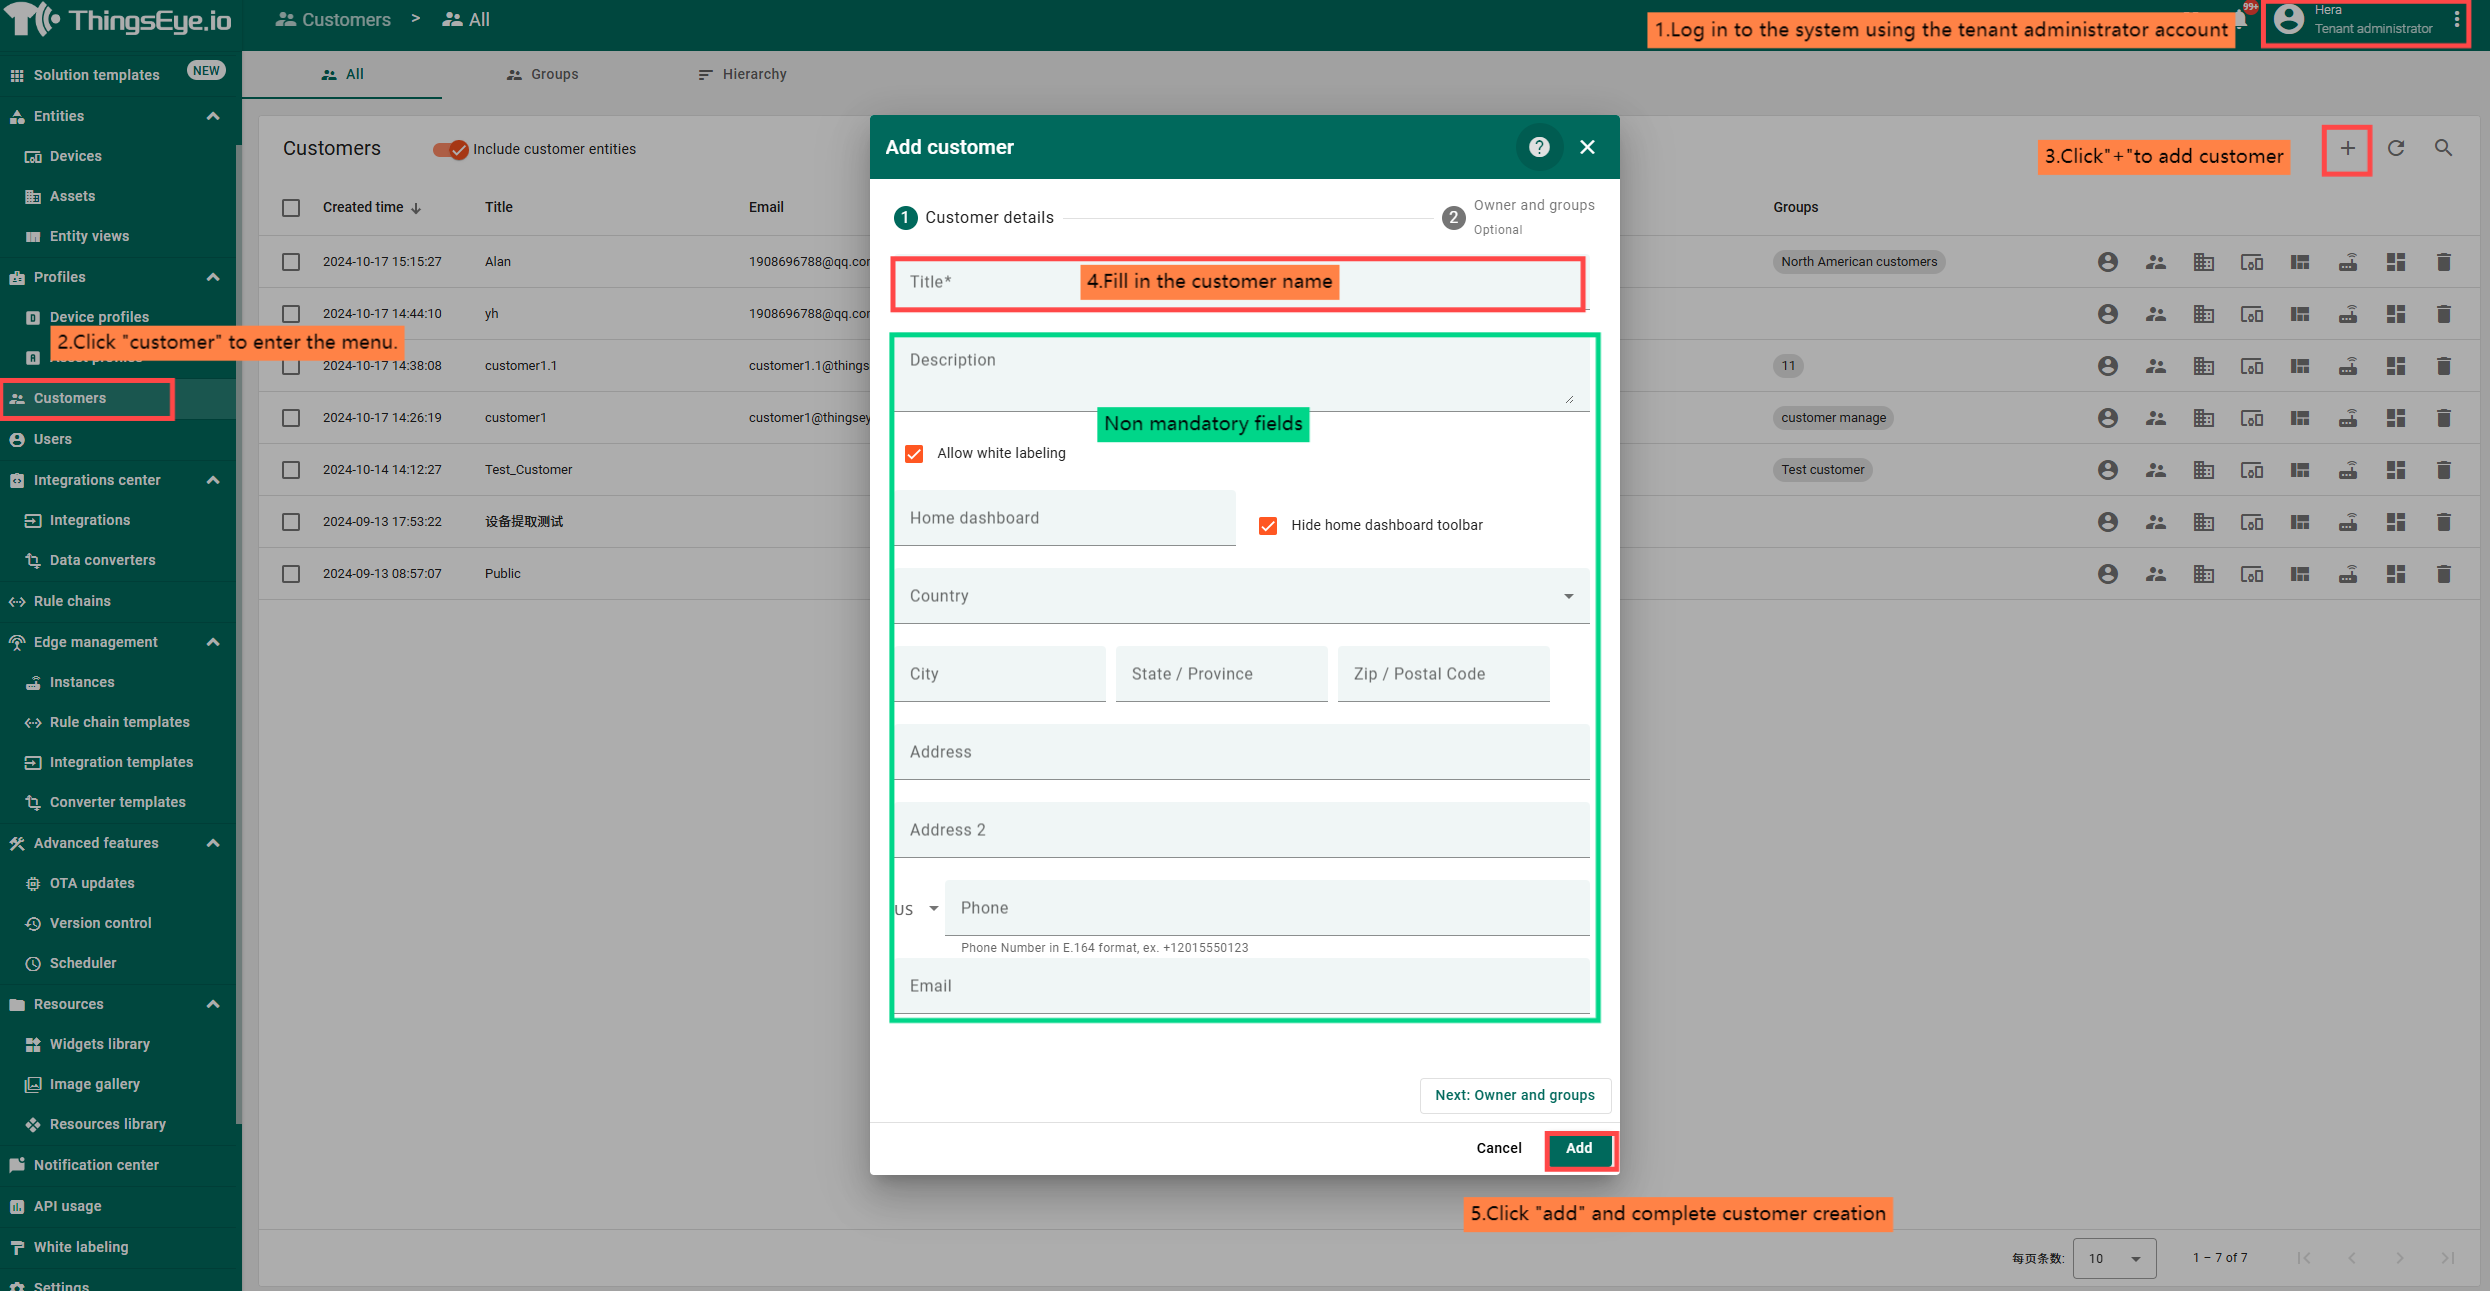The width and height of the screenshot is (2490, 1291).
Task: Delete the Alan customer via trash icon
Action: (x=2443, y=262)
